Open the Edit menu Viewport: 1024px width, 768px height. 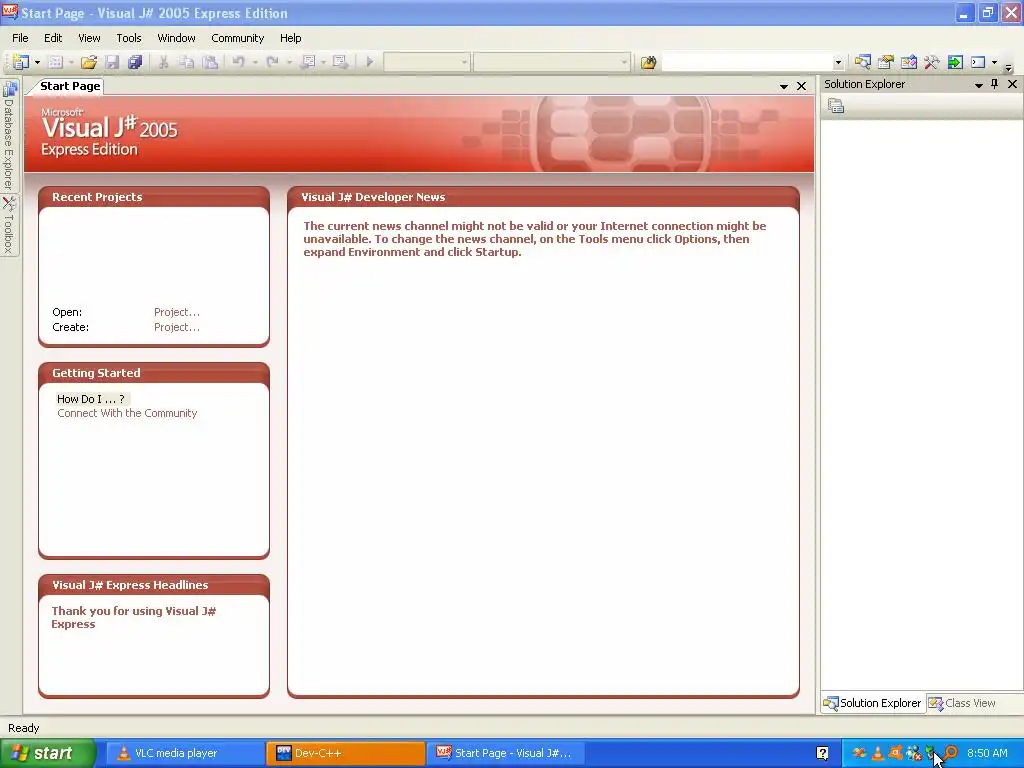tap(53, 38)
